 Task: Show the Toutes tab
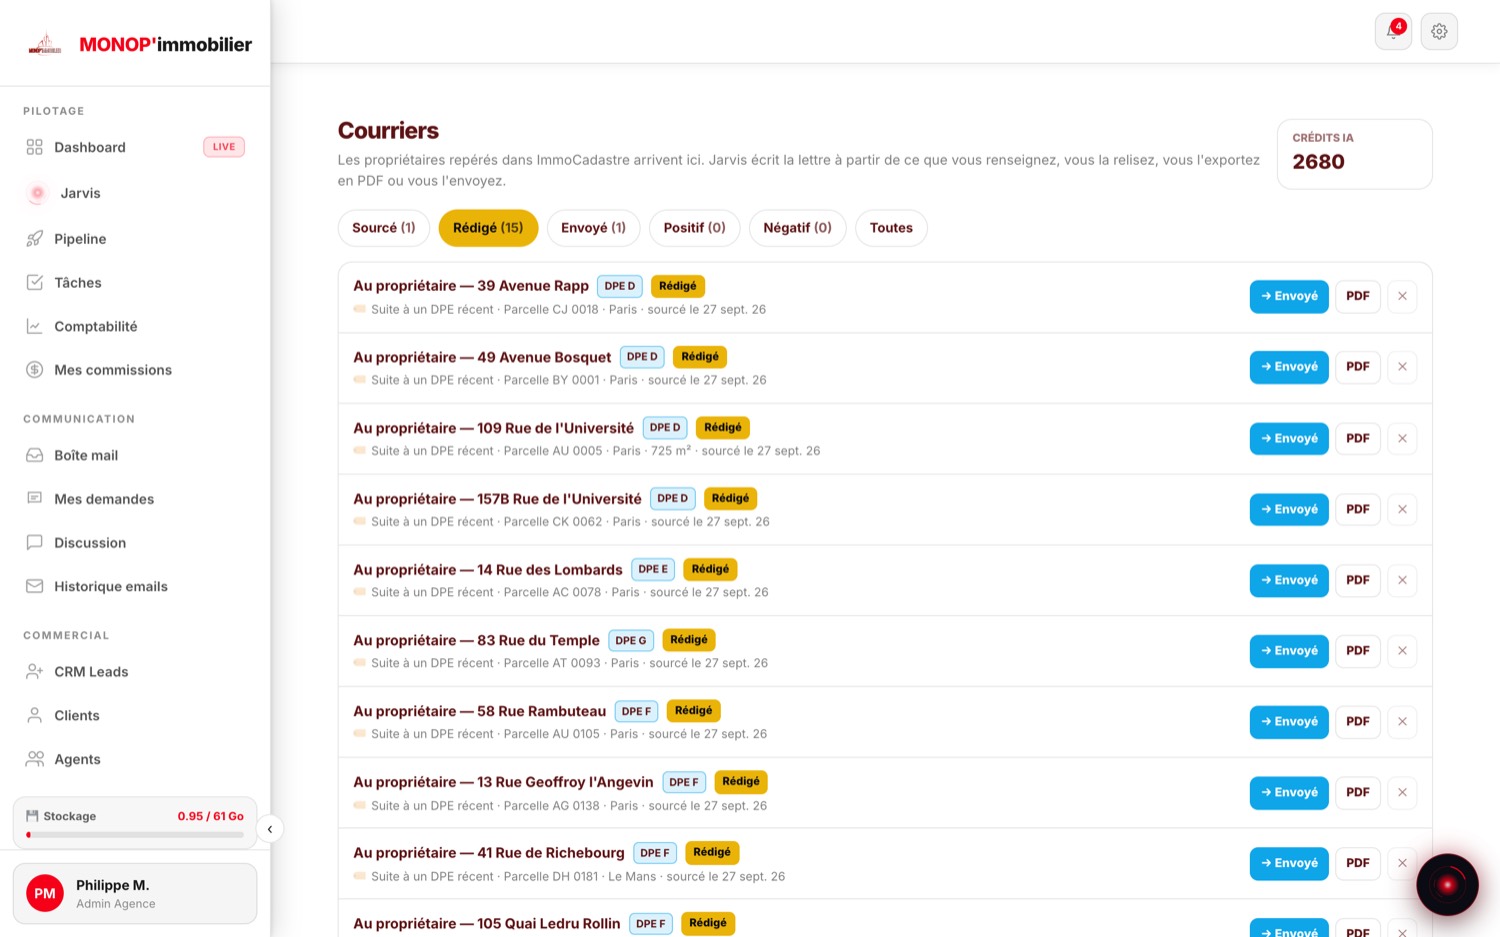891,228
